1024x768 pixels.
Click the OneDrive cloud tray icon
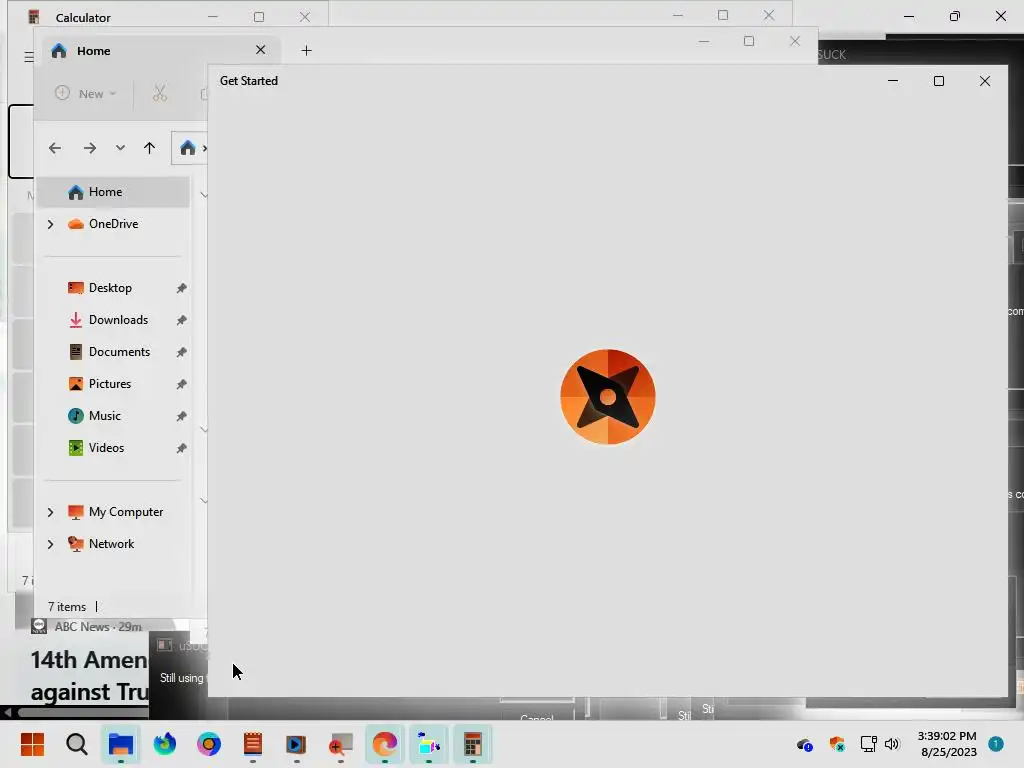click(805, 744)
